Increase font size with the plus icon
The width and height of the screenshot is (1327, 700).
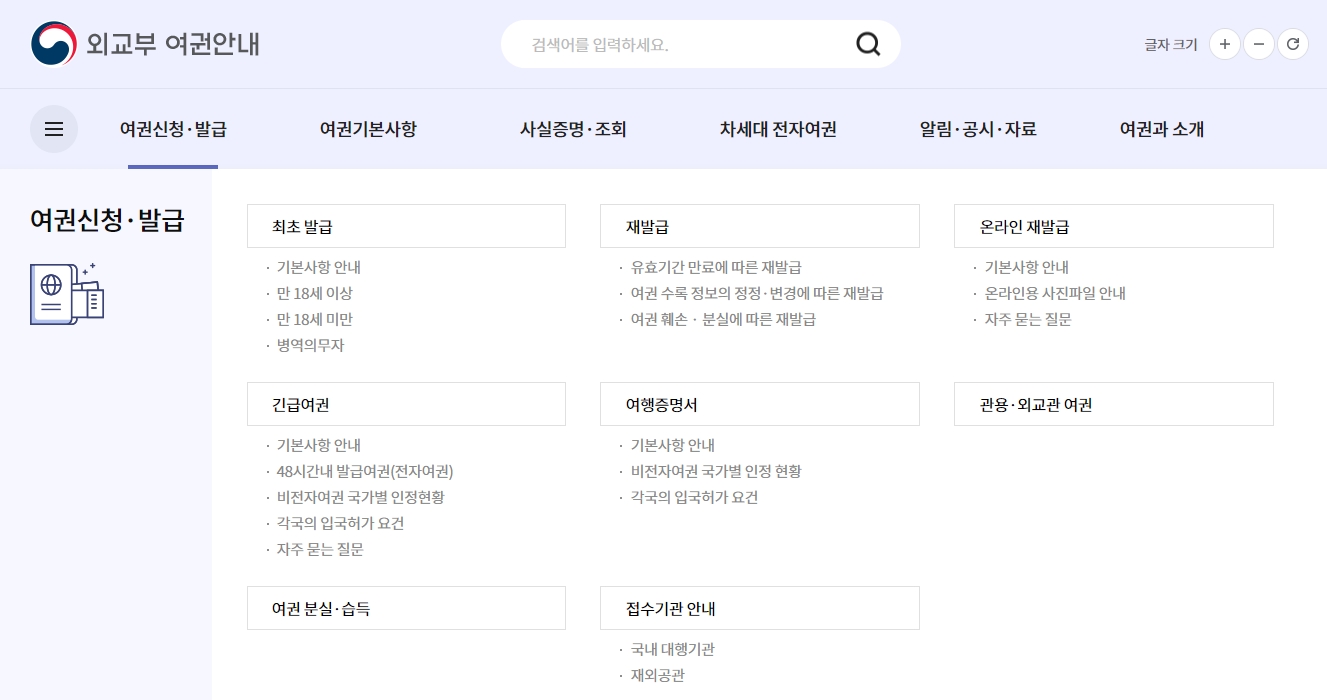(1224, 44)
